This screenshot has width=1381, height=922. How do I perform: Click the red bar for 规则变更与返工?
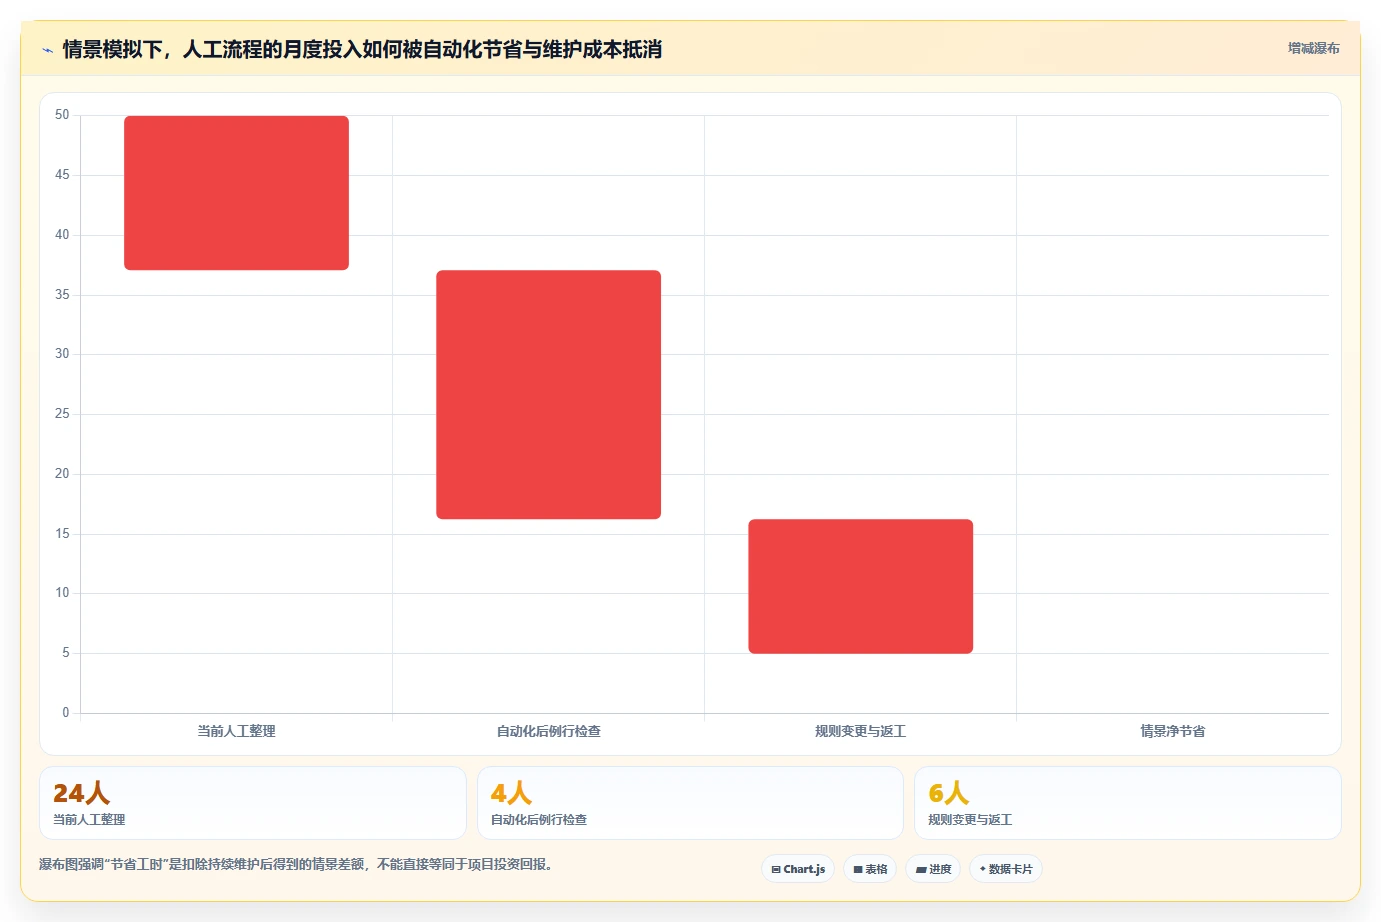click(x=860, y=586)
